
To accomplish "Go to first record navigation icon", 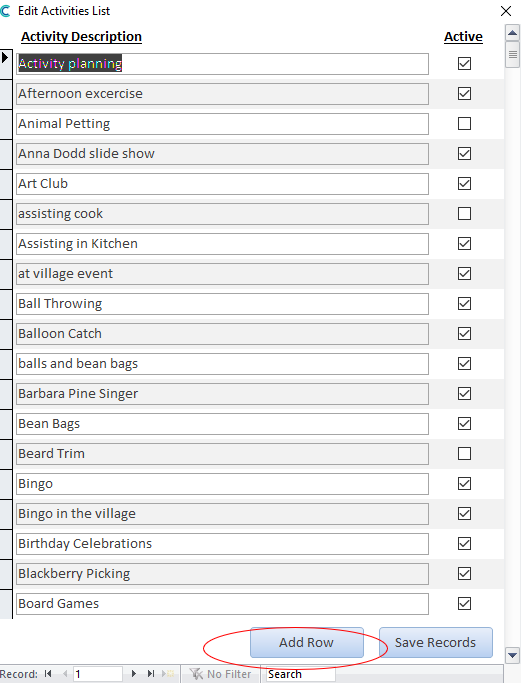I will pyautogui.click(x=48, y=674).
